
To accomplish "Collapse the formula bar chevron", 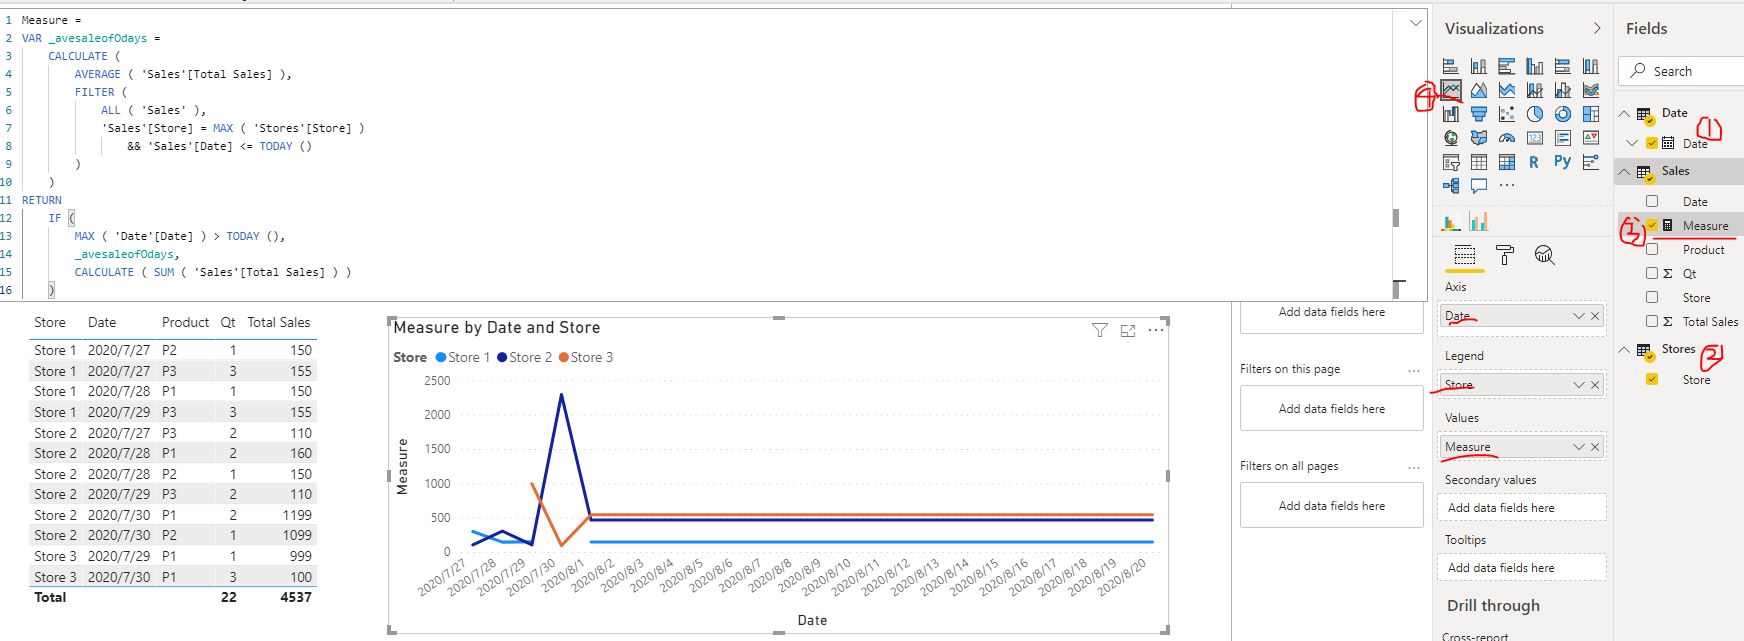I will tap(1416, 23).
